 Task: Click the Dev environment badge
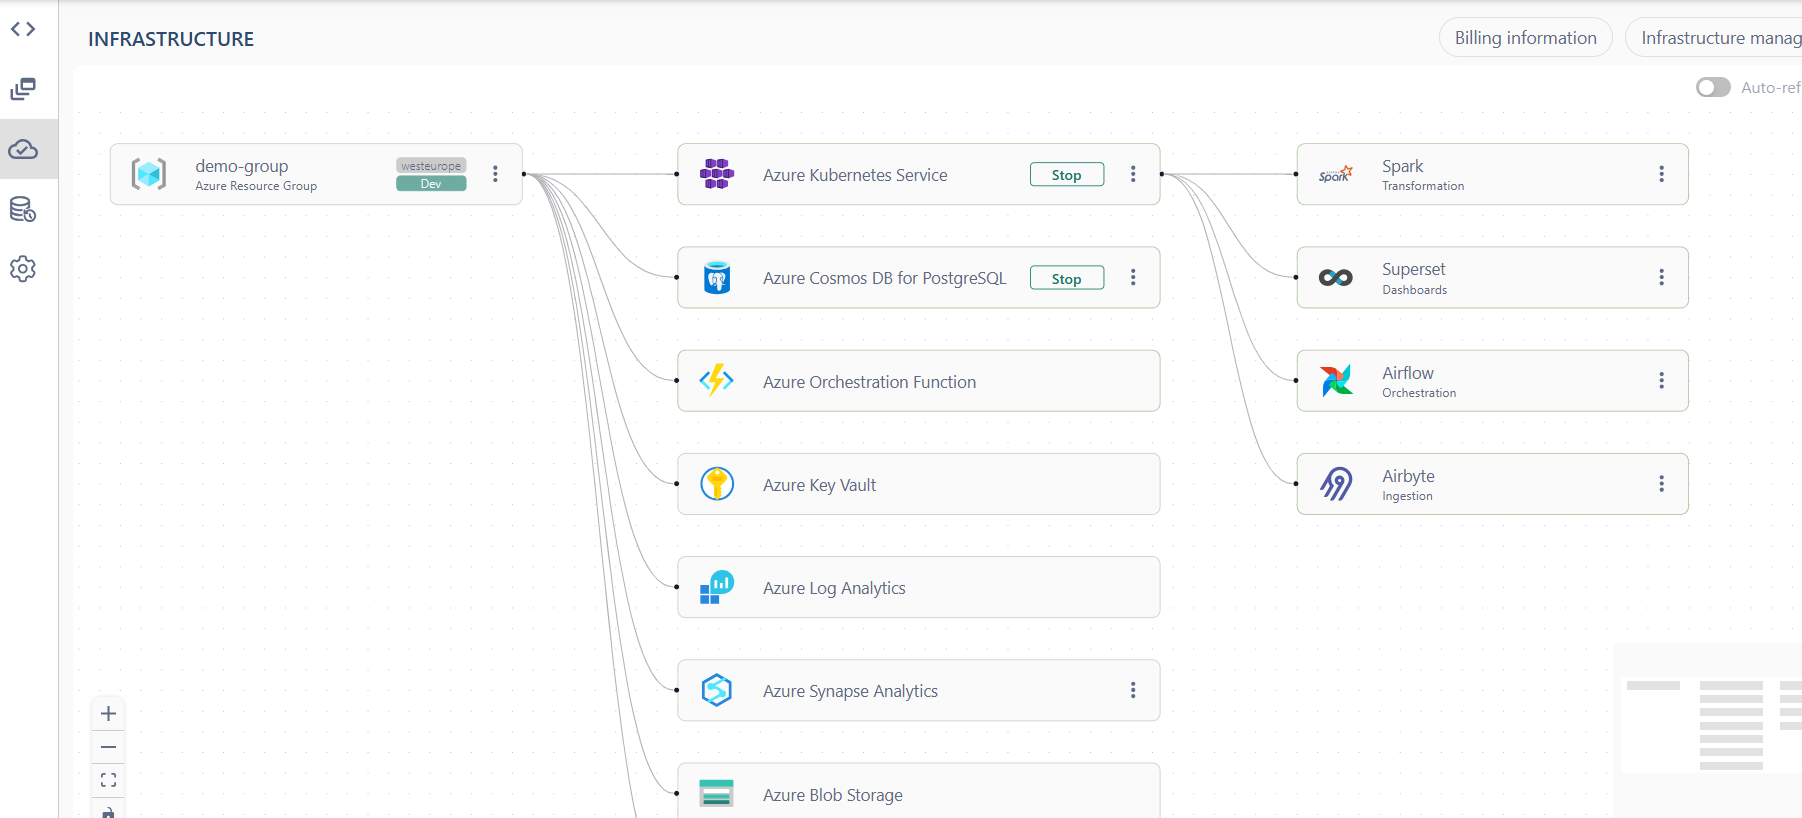click(x=431, y=184)
